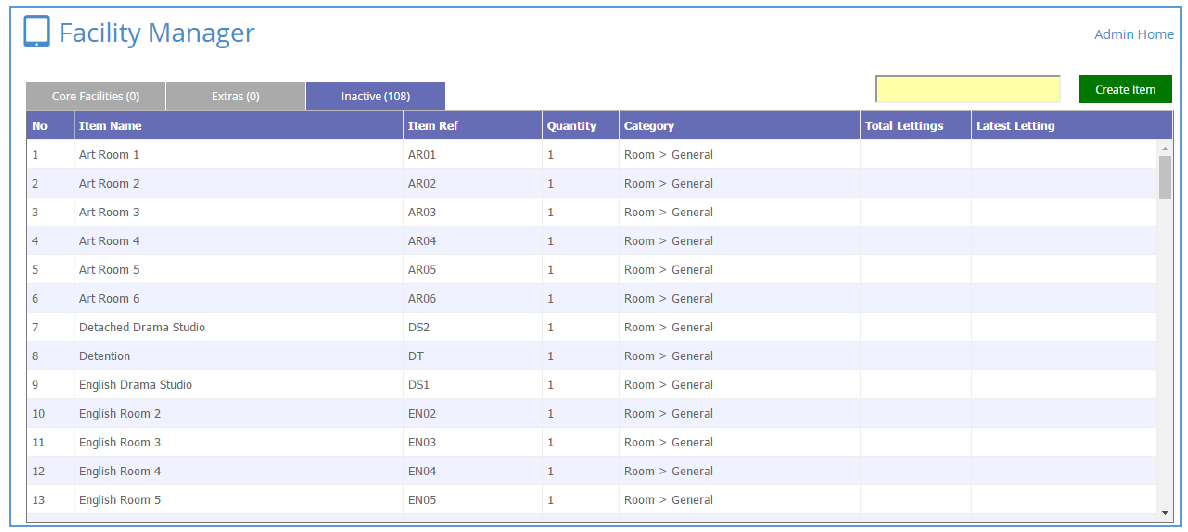Click item ref AR02
The image size is (1188, 532).
tap(422, 183)
